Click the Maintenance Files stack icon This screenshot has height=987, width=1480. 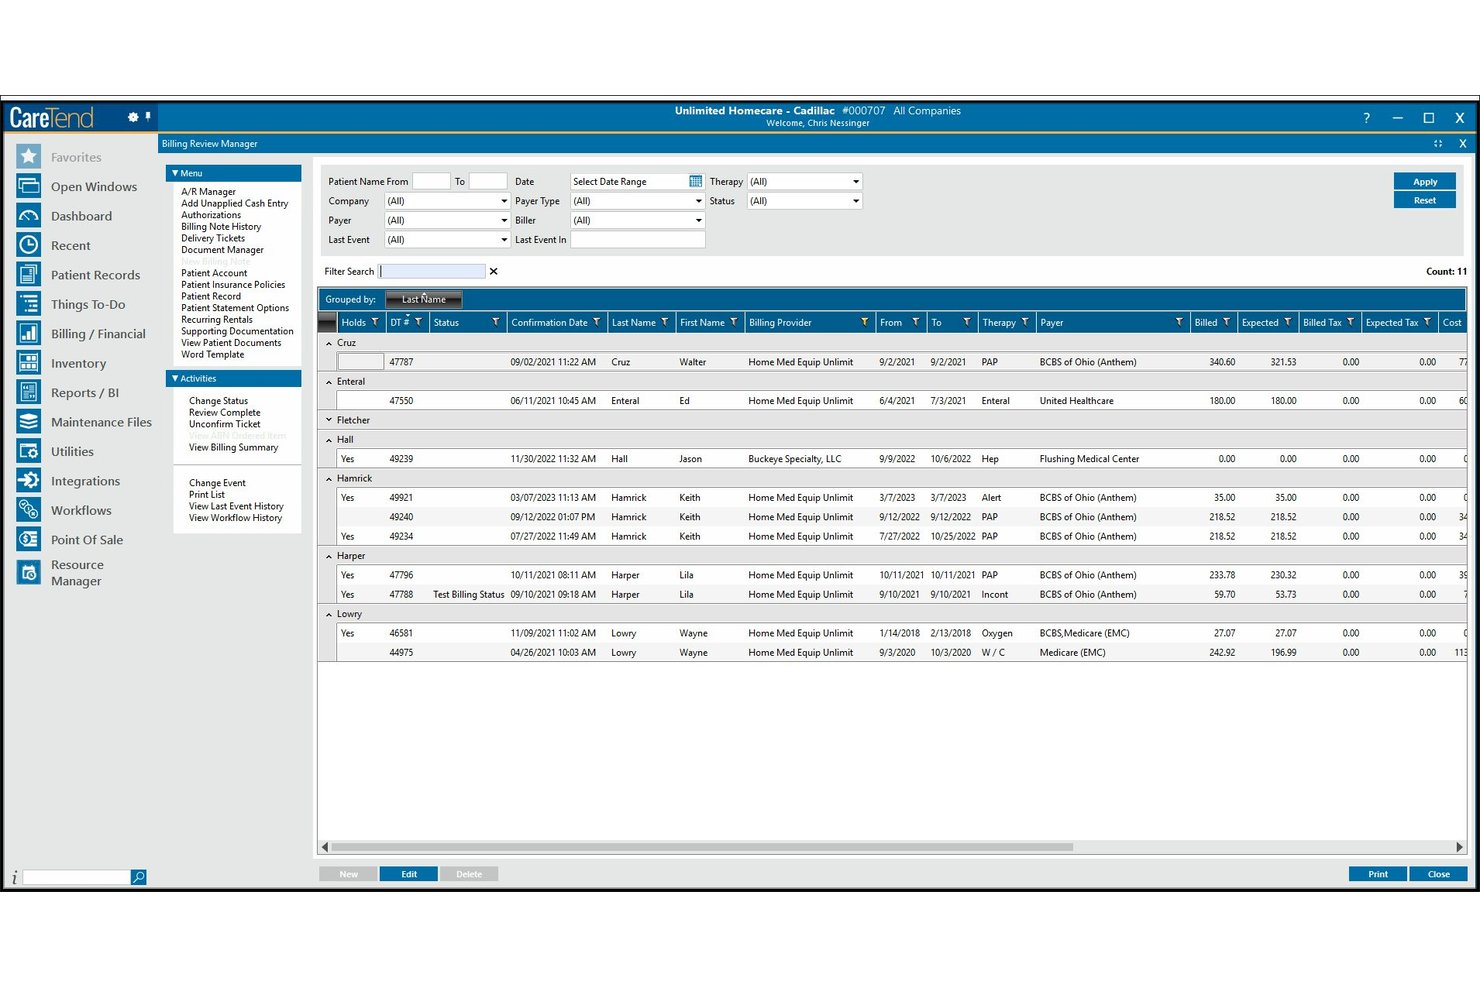coord(29,421)
